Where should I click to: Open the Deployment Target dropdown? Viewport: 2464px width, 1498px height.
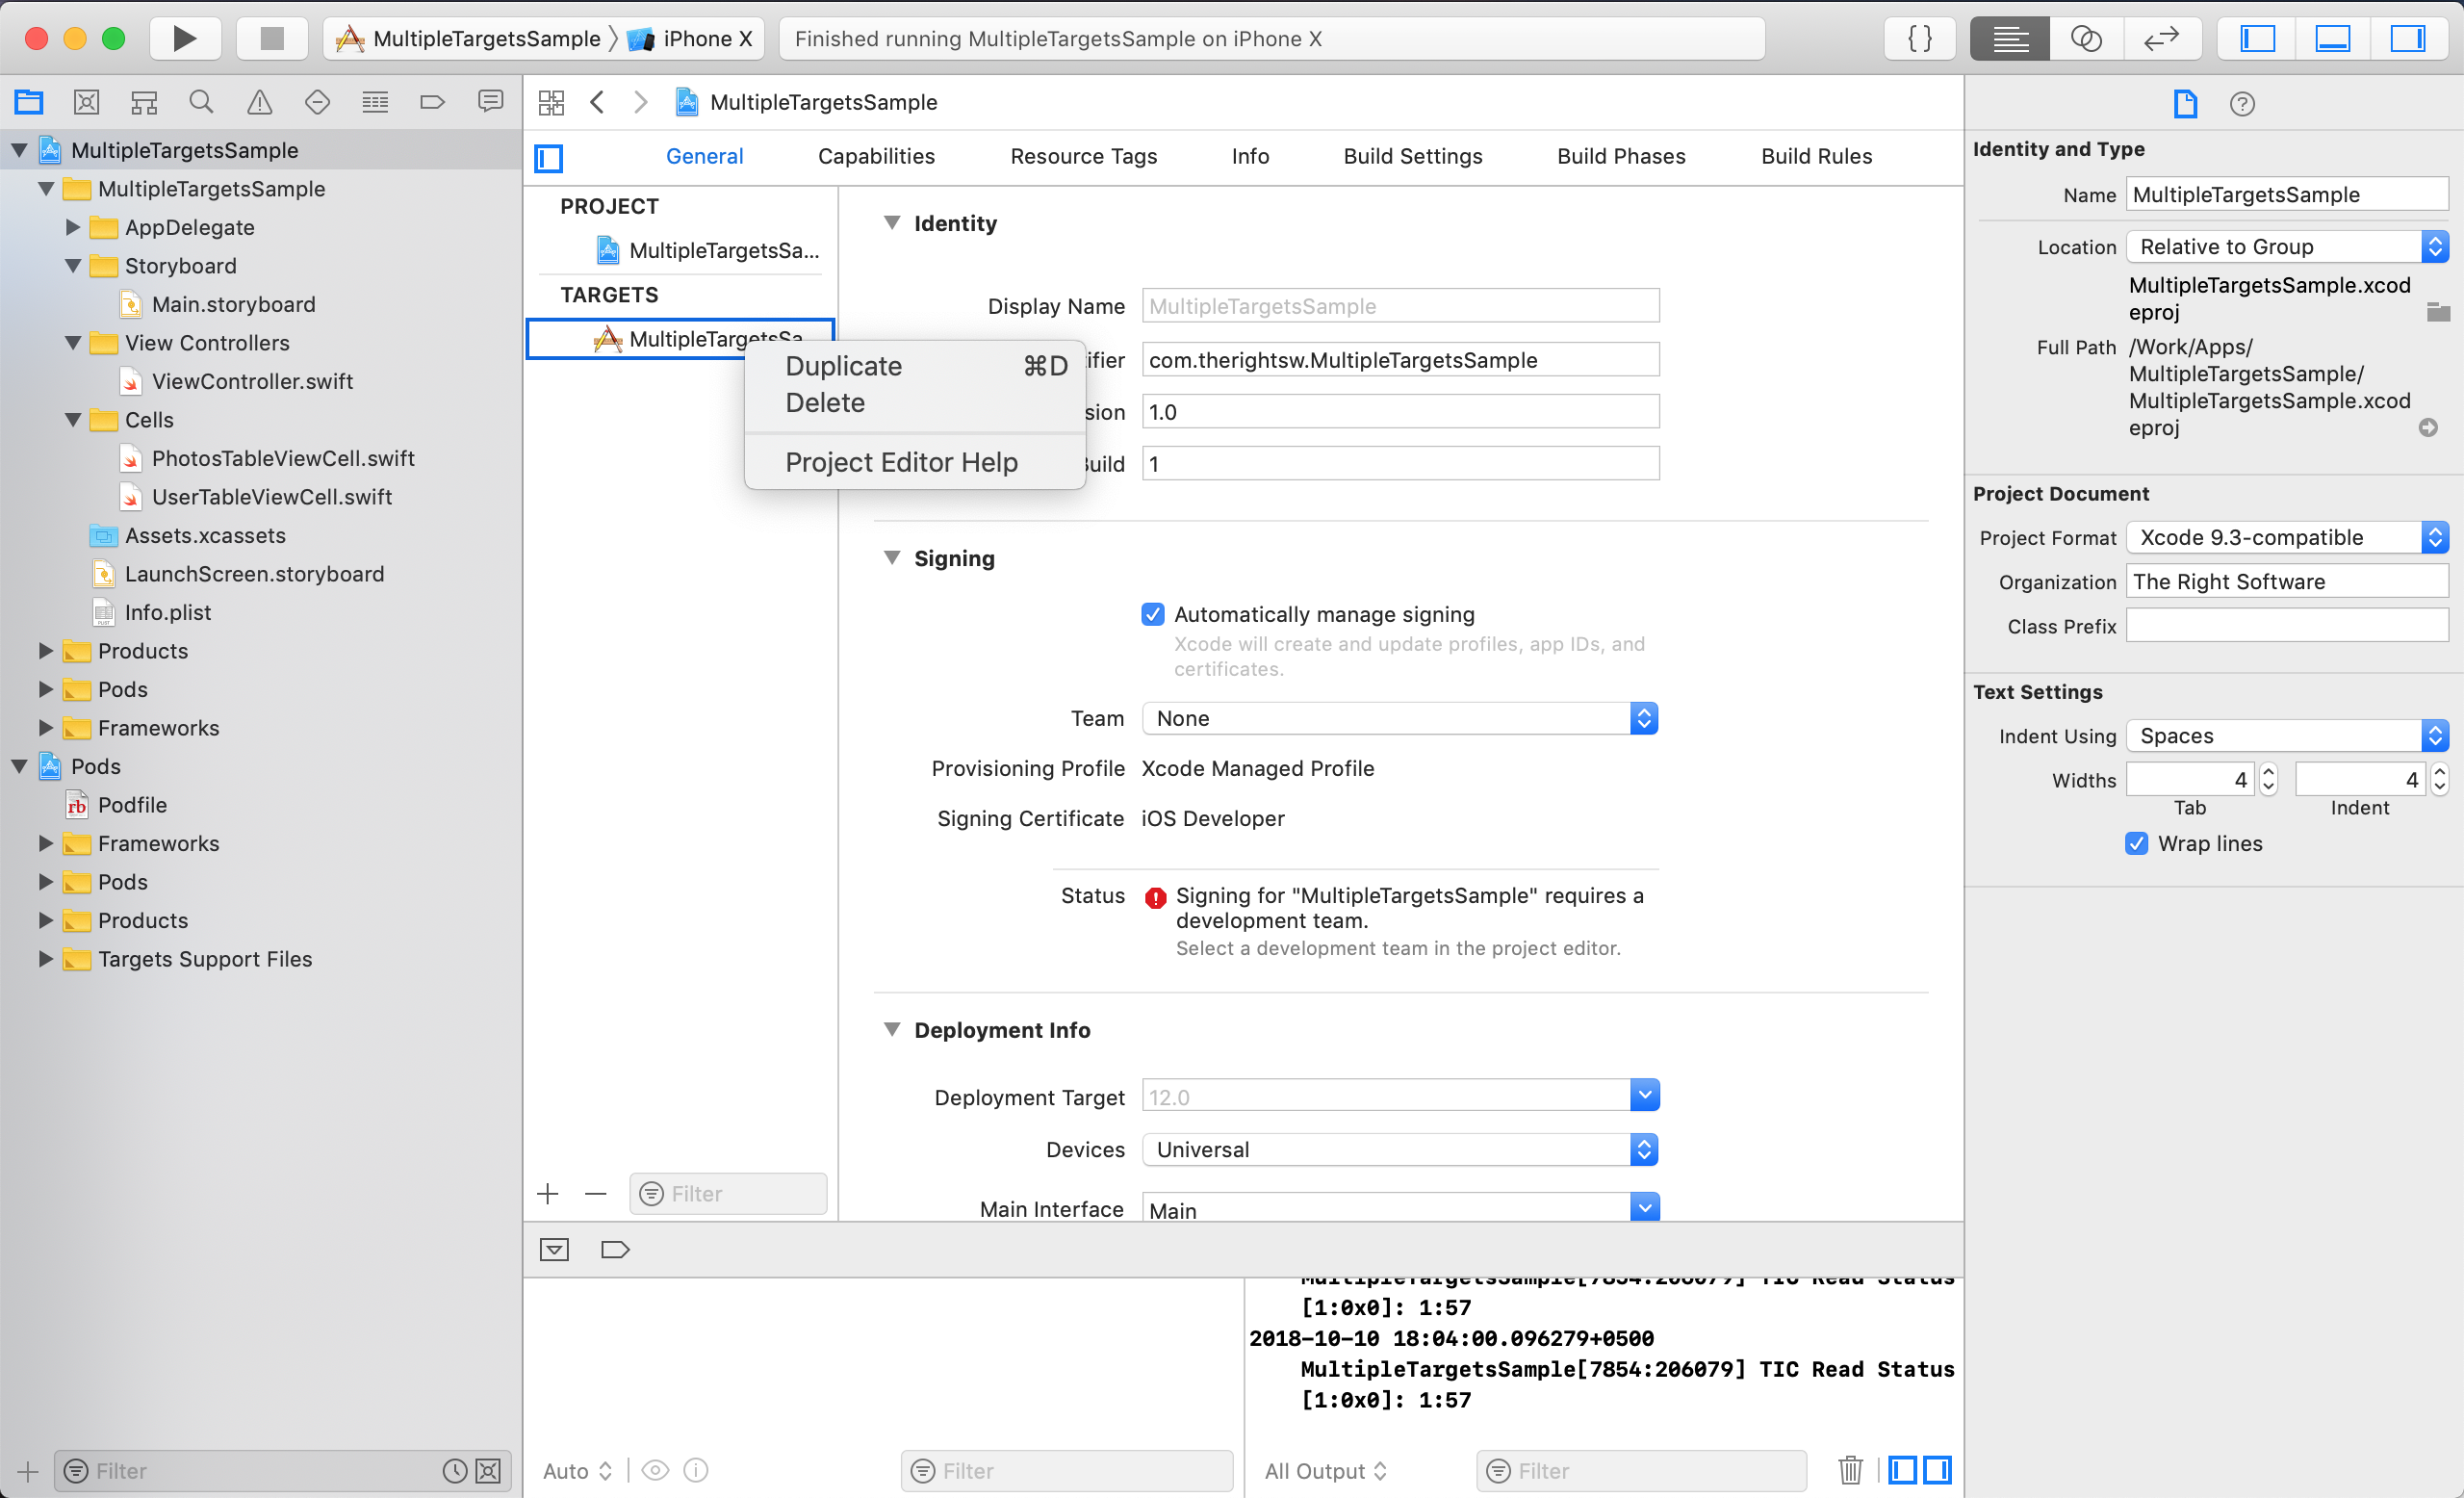pos(1642,1097)
